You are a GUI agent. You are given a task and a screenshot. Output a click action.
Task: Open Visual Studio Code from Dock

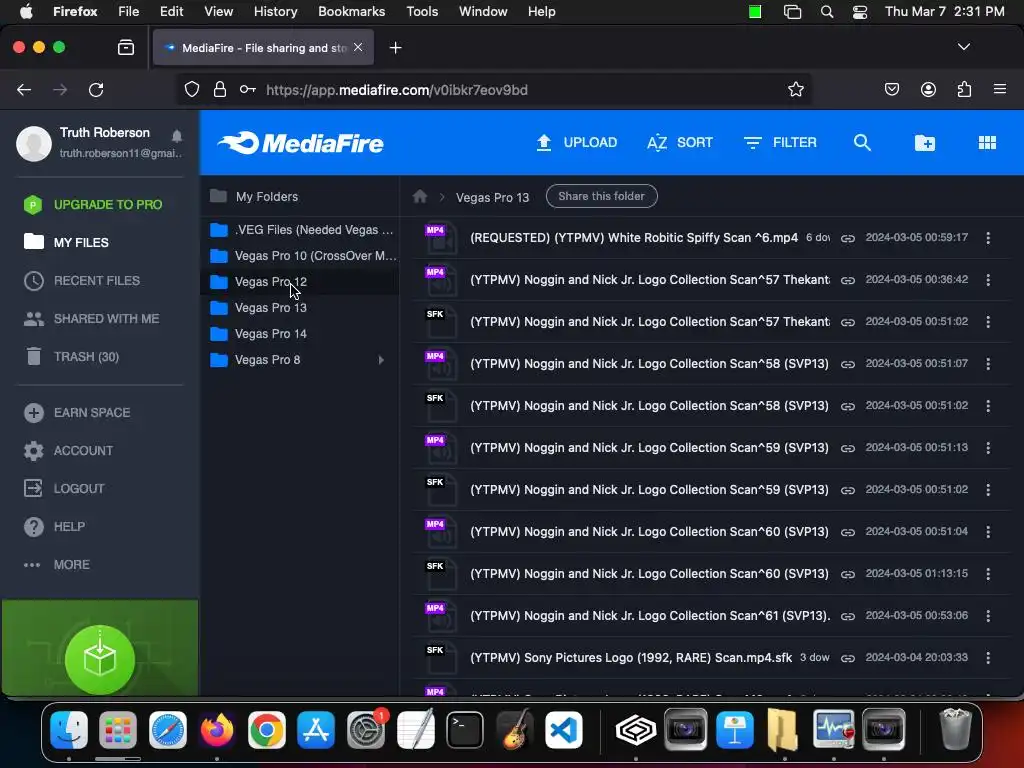pyautogui.click(x=564, y=729)
